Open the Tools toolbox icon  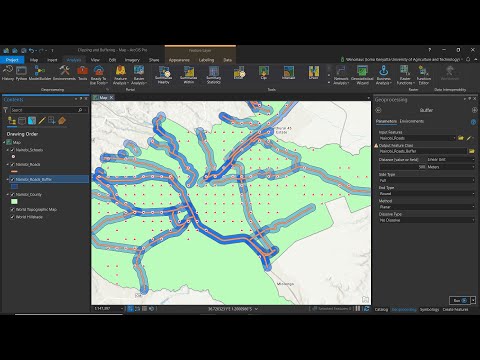(82, 73)
